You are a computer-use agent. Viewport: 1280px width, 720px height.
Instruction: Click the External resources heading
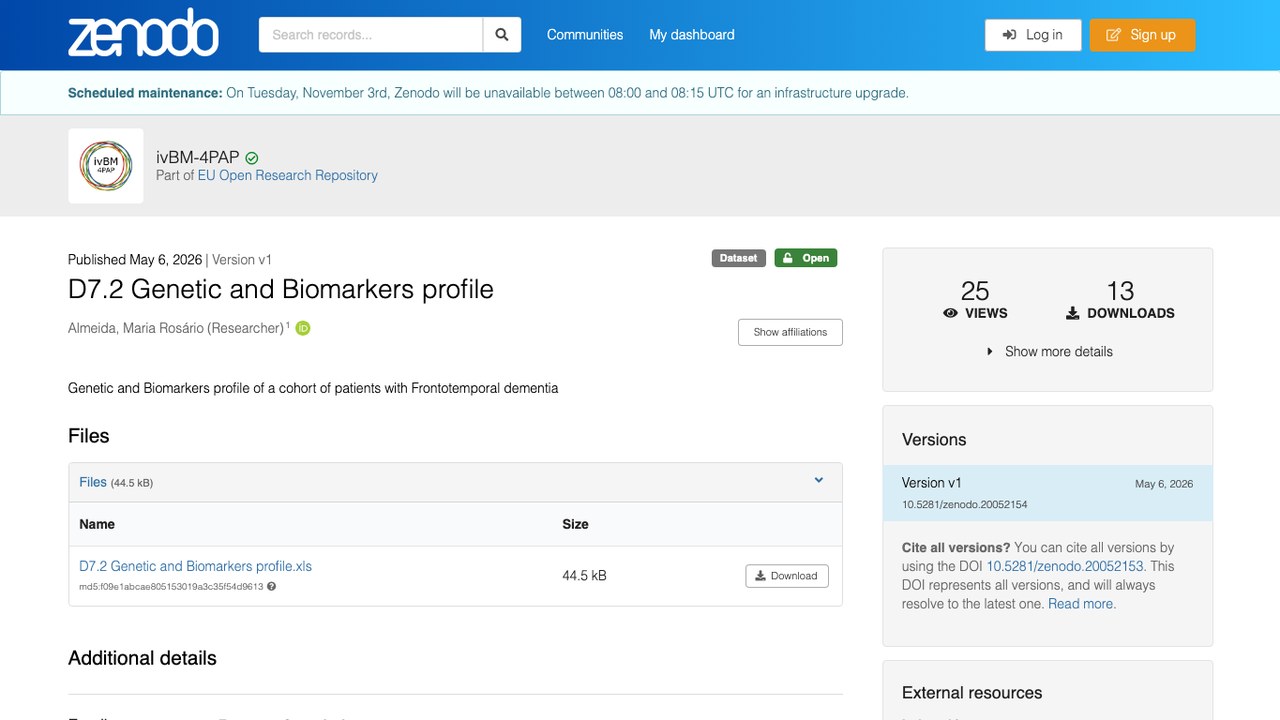pos(972,693)
